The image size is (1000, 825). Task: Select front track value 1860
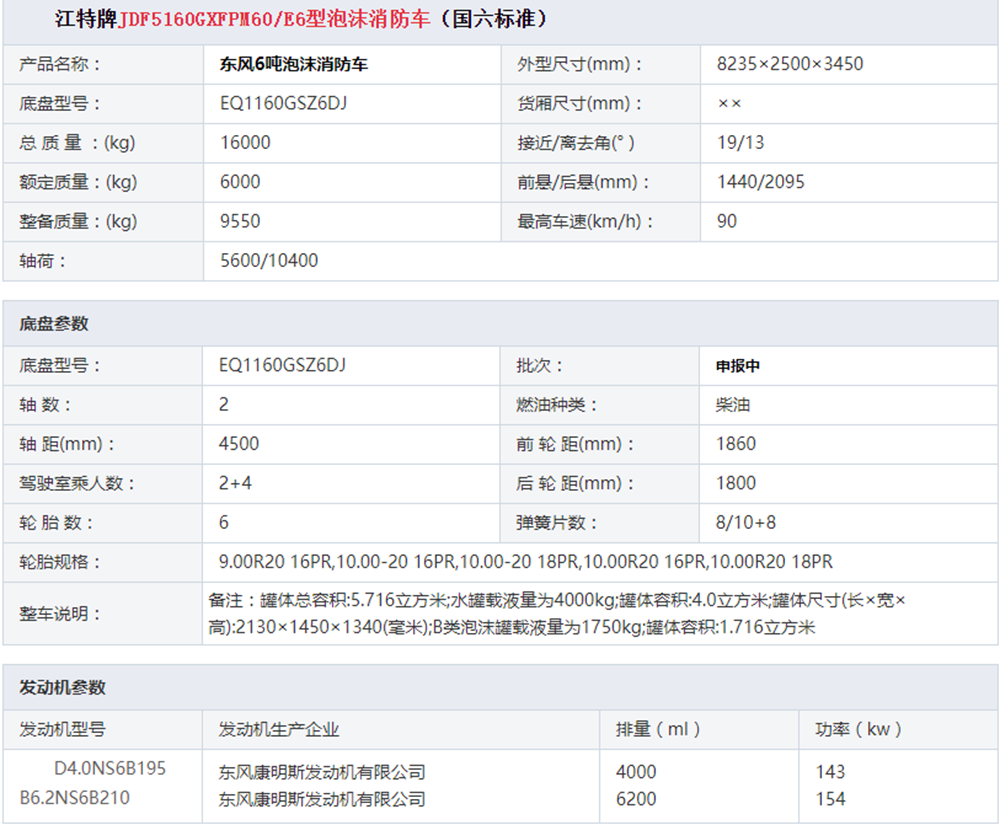point(735,444)
